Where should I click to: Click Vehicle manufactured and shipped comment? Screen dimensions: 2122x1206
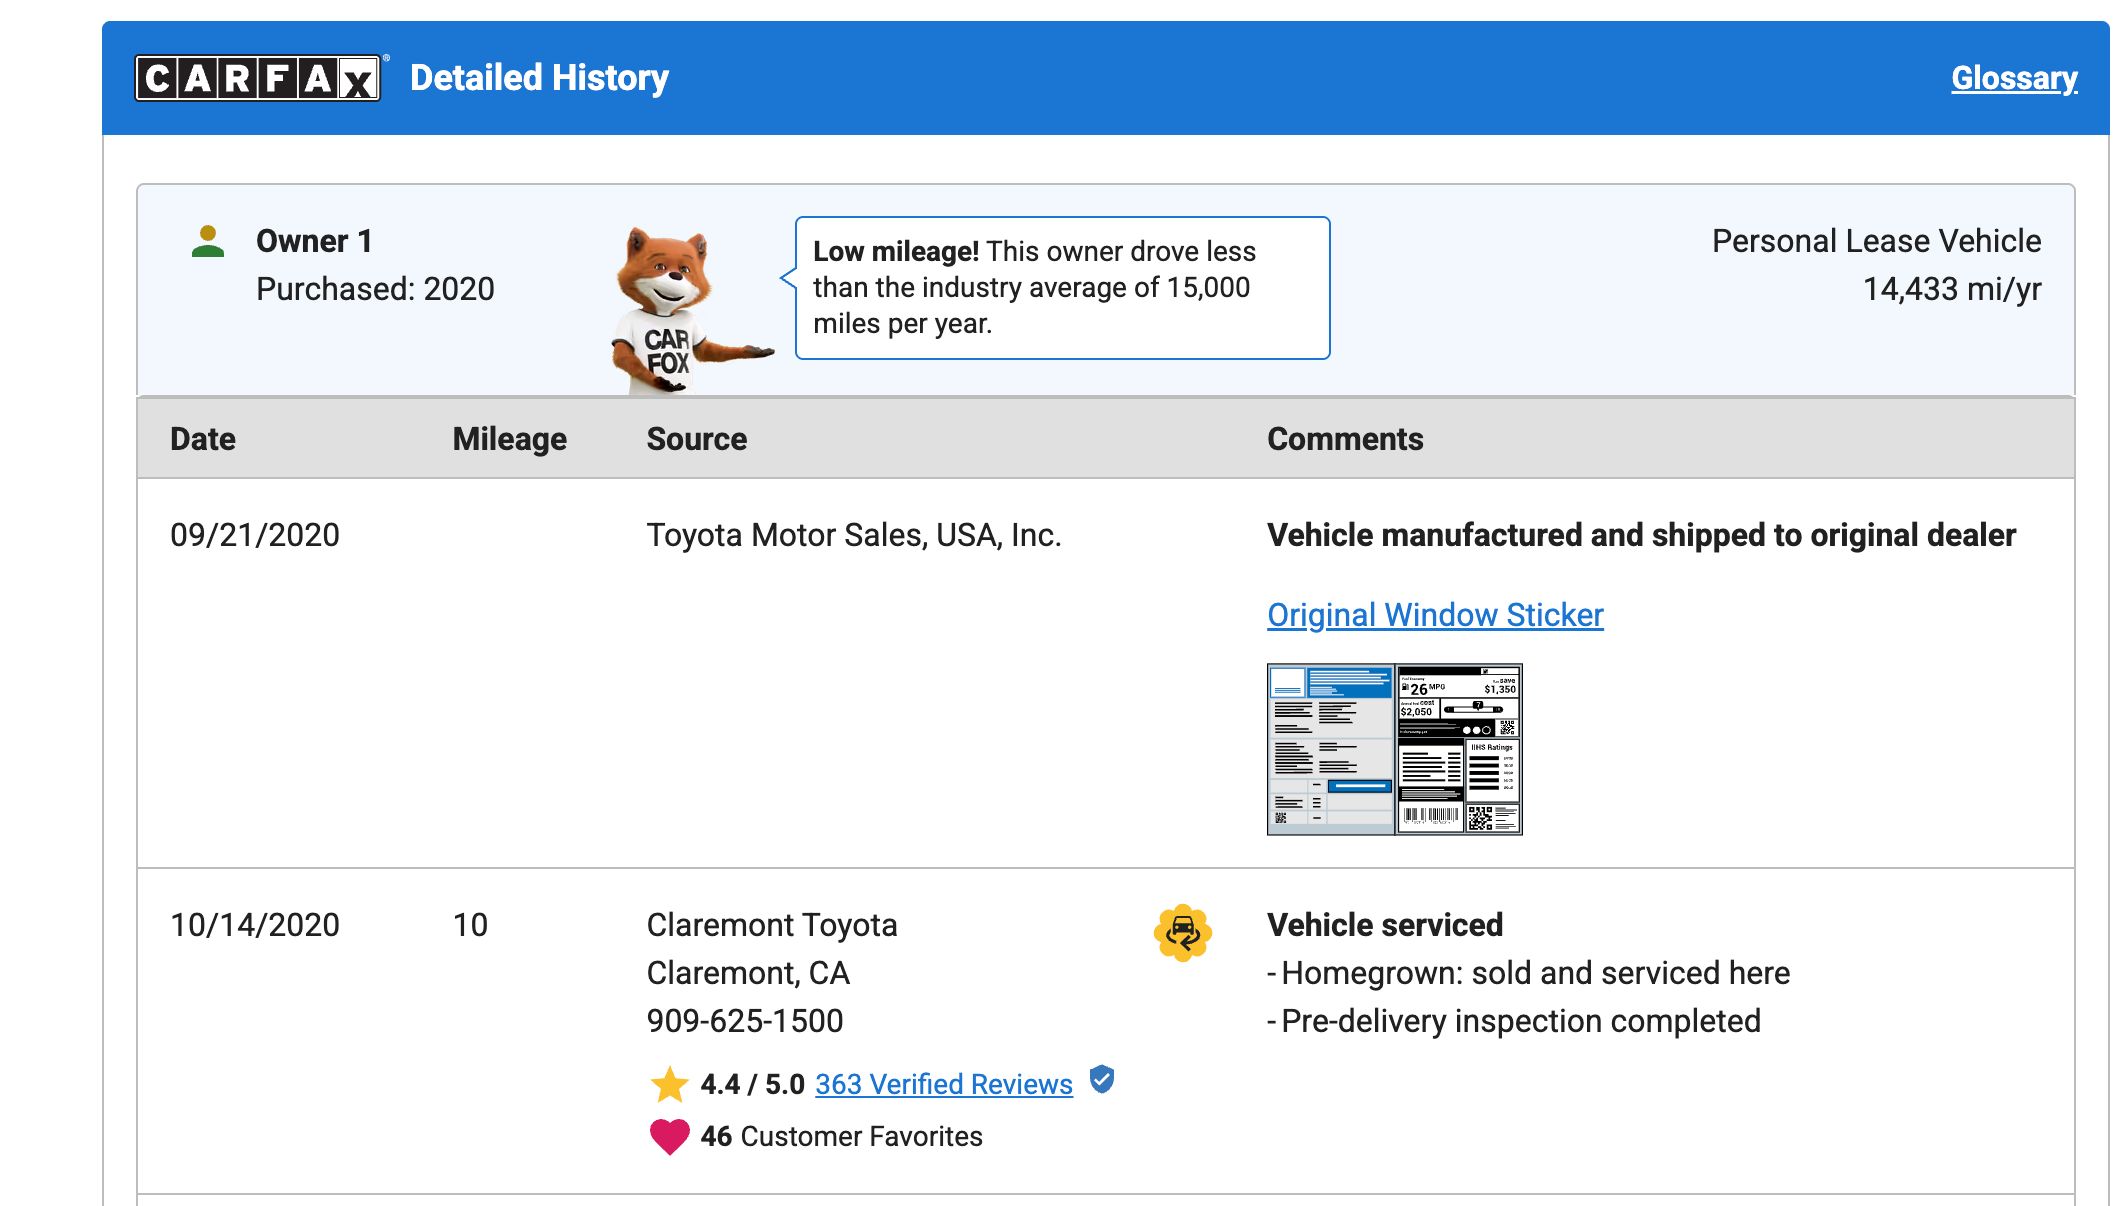[1641, 535]
